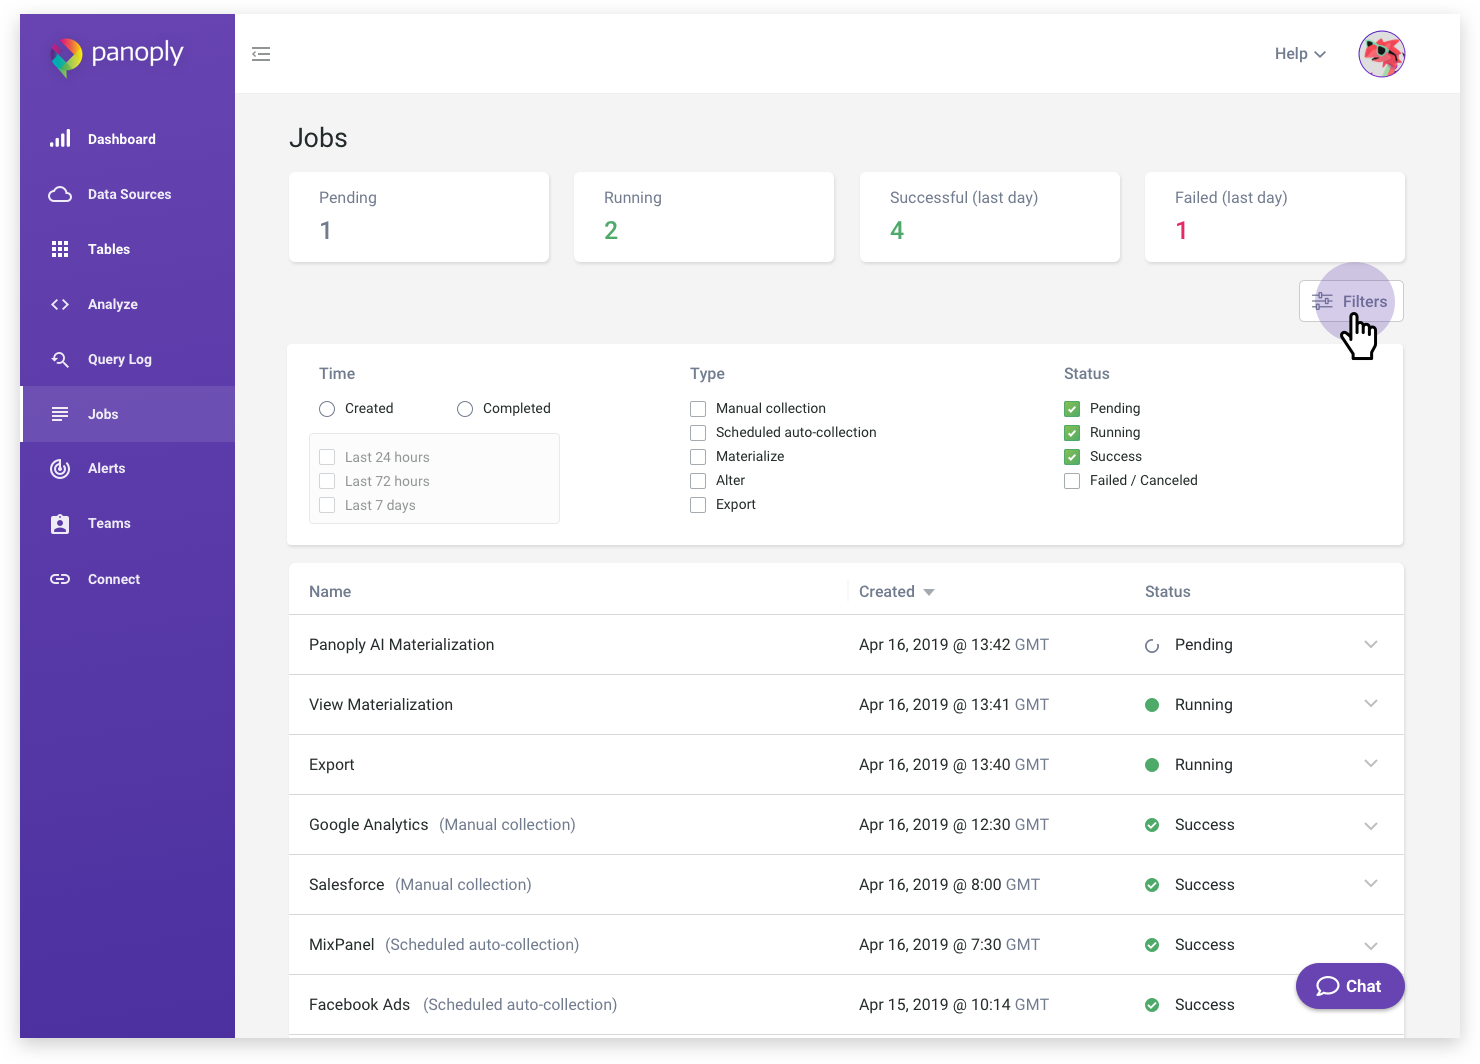Screen dimensions: 1480x1064
Task: Expand the Salesforce job row
Action: 1371,884
